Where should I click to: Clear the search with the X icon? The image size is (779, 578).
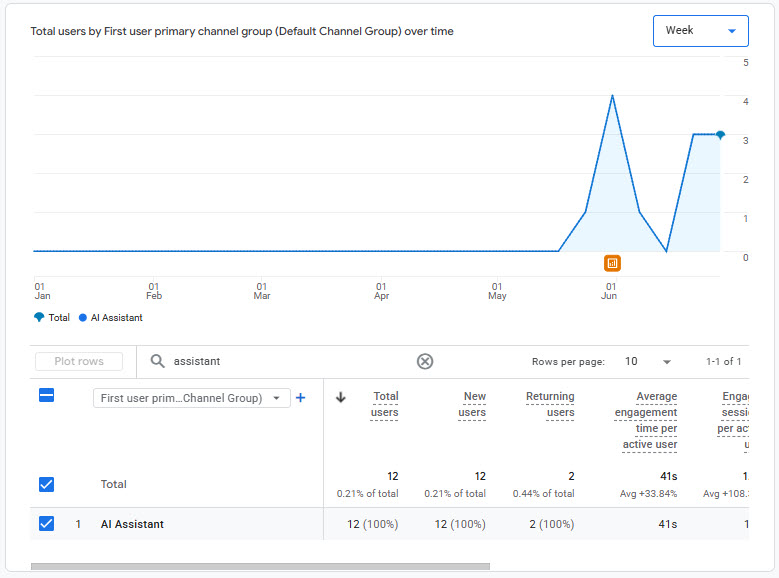coord(425,361)
